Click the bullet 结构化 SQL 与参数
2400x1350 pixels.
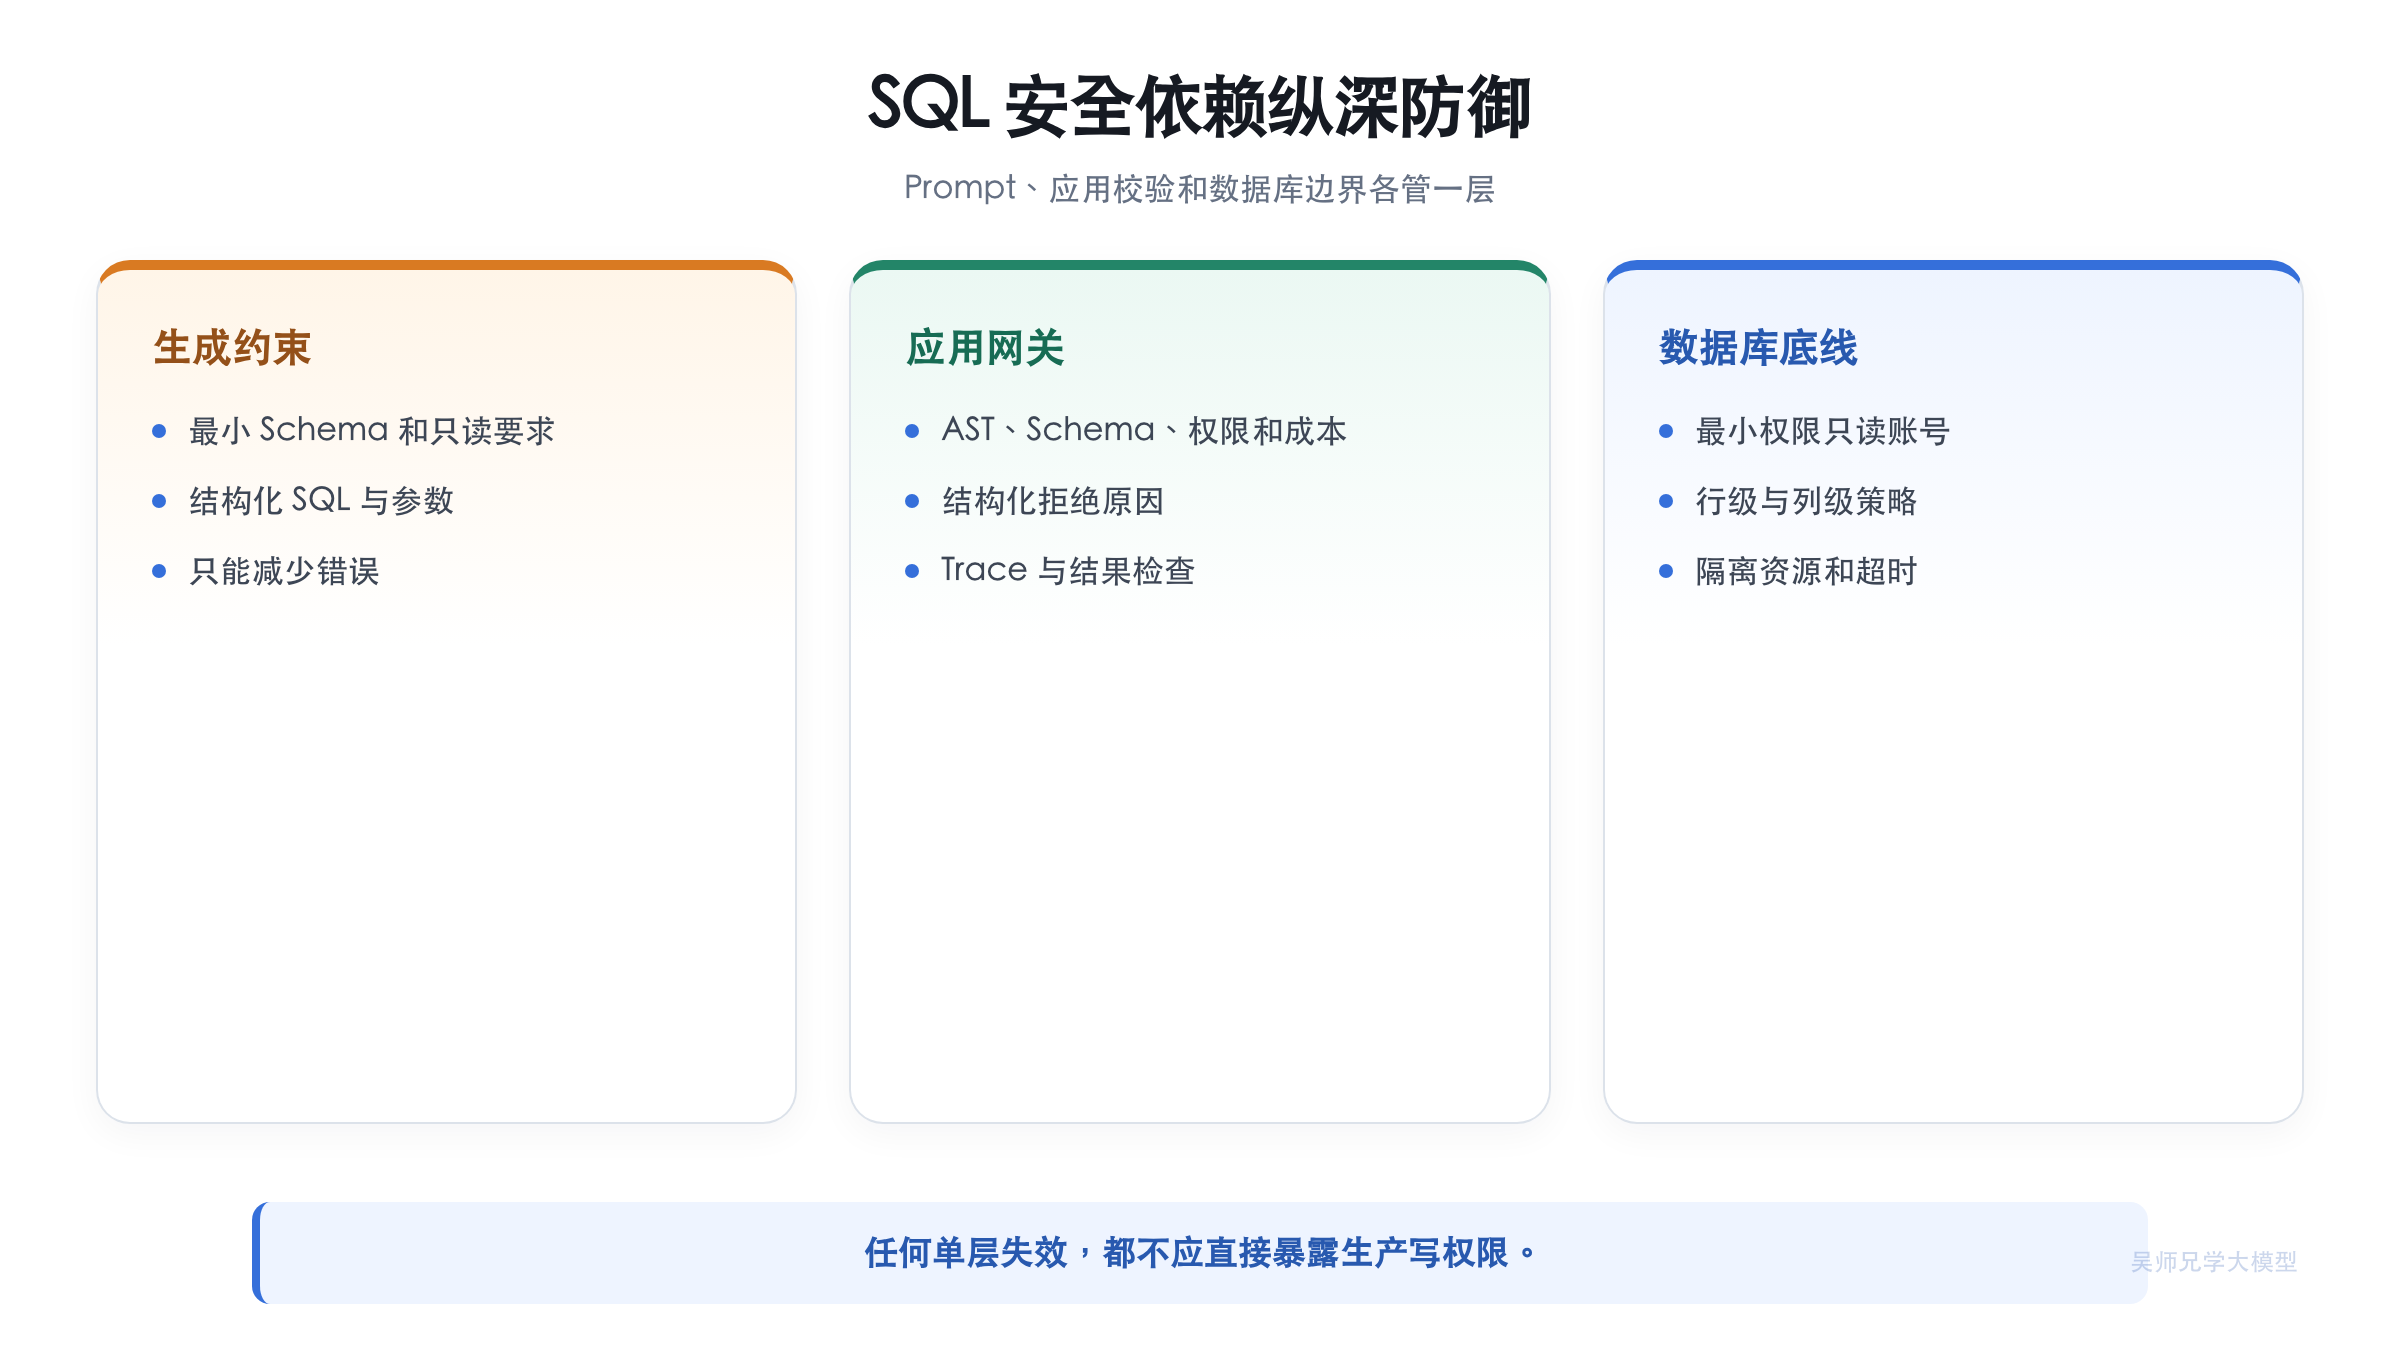[x=322, y=501]
